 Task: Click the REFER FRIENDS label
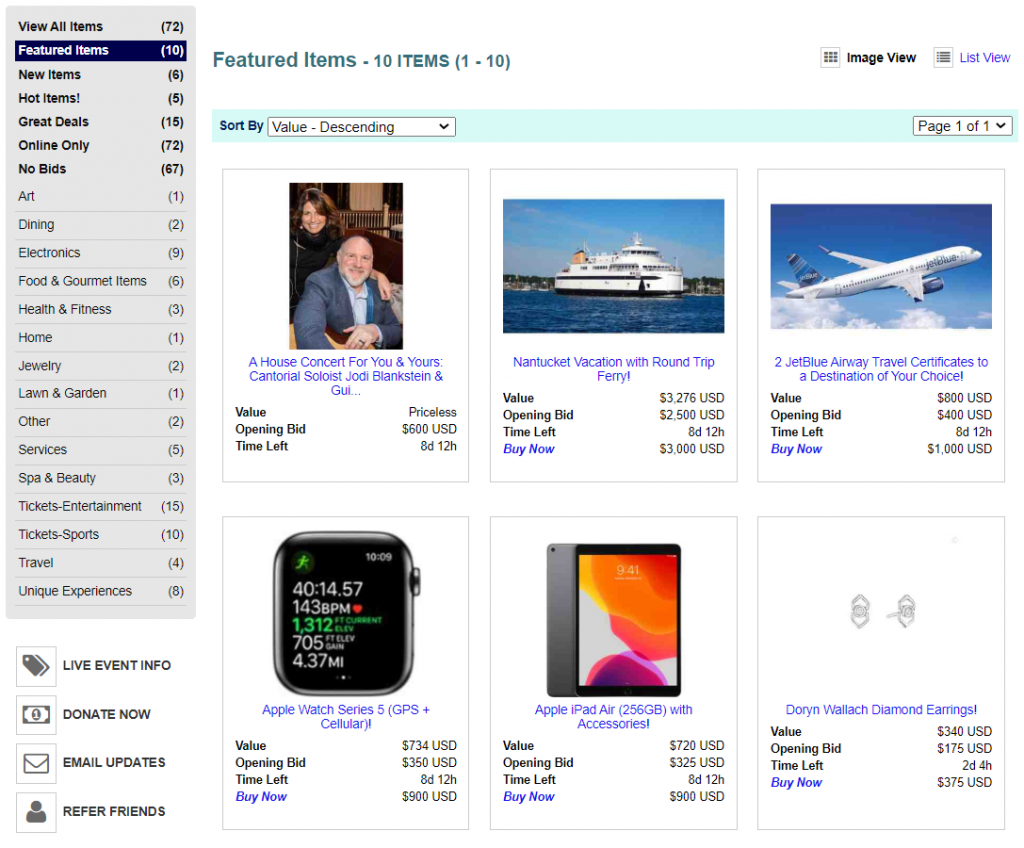click(x=114, y=812)
